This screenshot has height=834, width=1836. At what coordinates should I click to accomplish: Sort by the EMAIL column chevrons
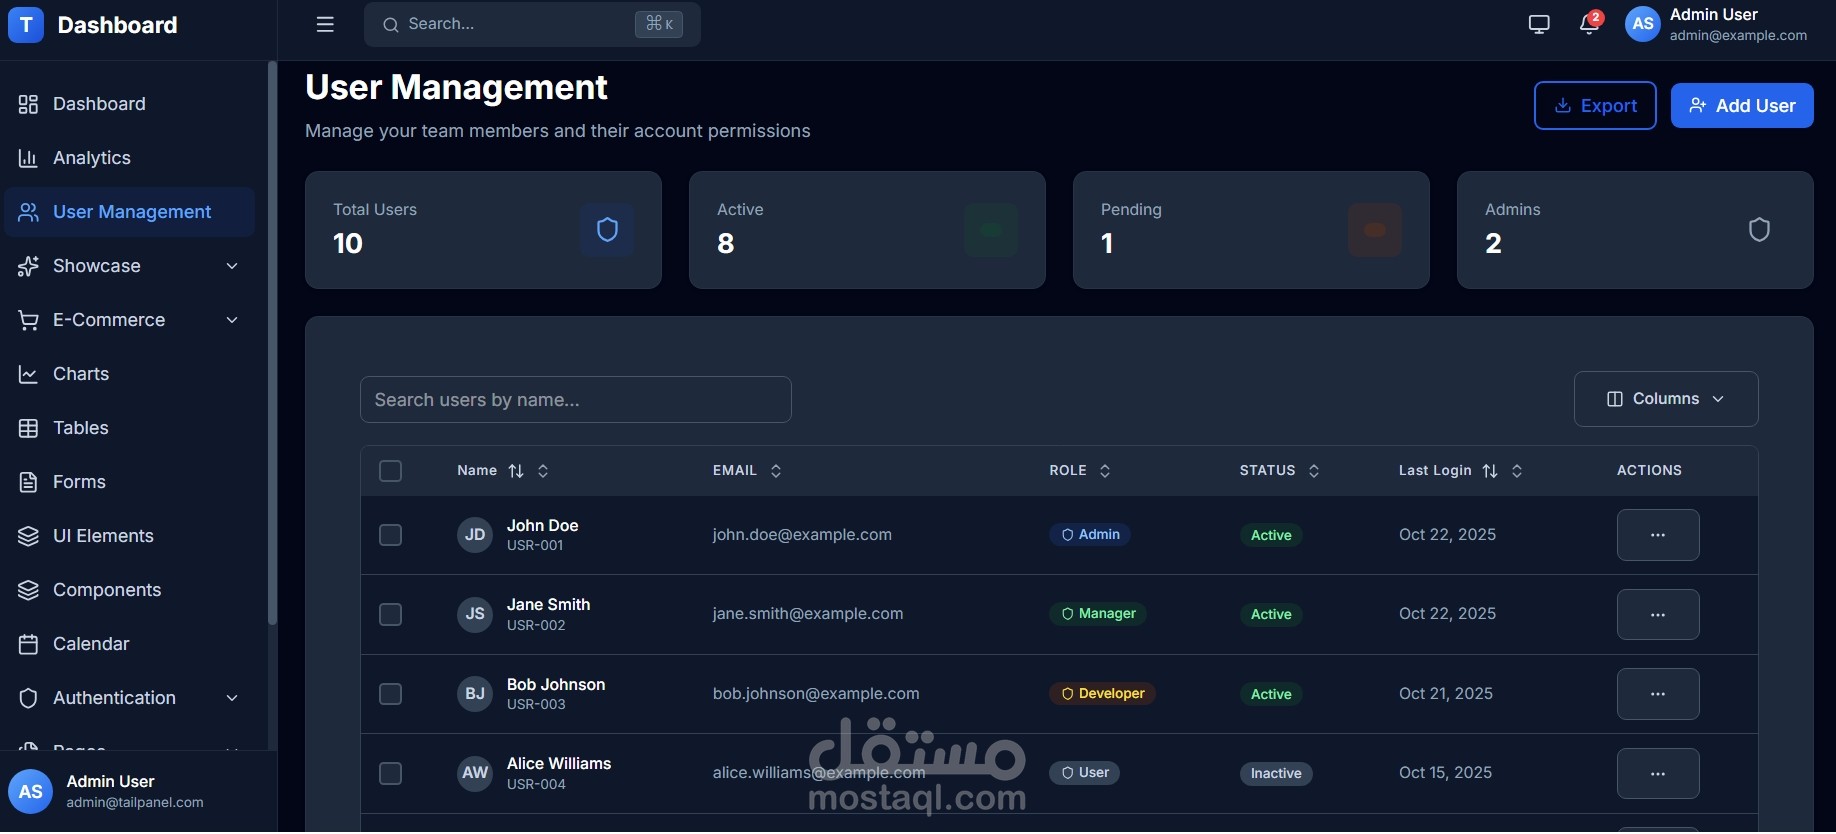(x=776, y=471)
